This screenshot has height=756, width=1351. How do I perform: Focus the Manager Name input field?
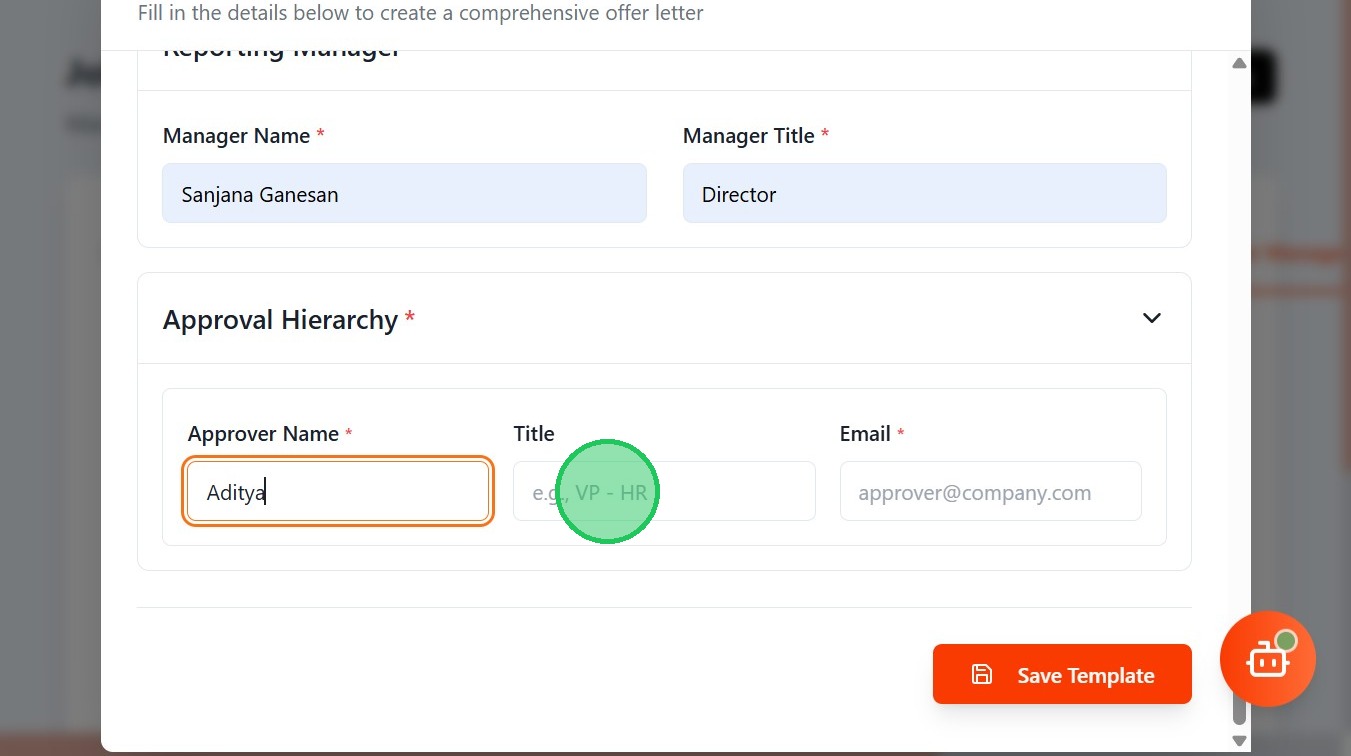click(x=404, y=194)
